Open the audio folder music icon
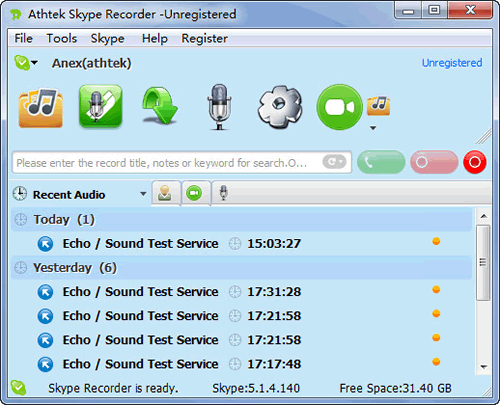The width and height of the screenshot is (500, 405). click(x=41, y=107)
